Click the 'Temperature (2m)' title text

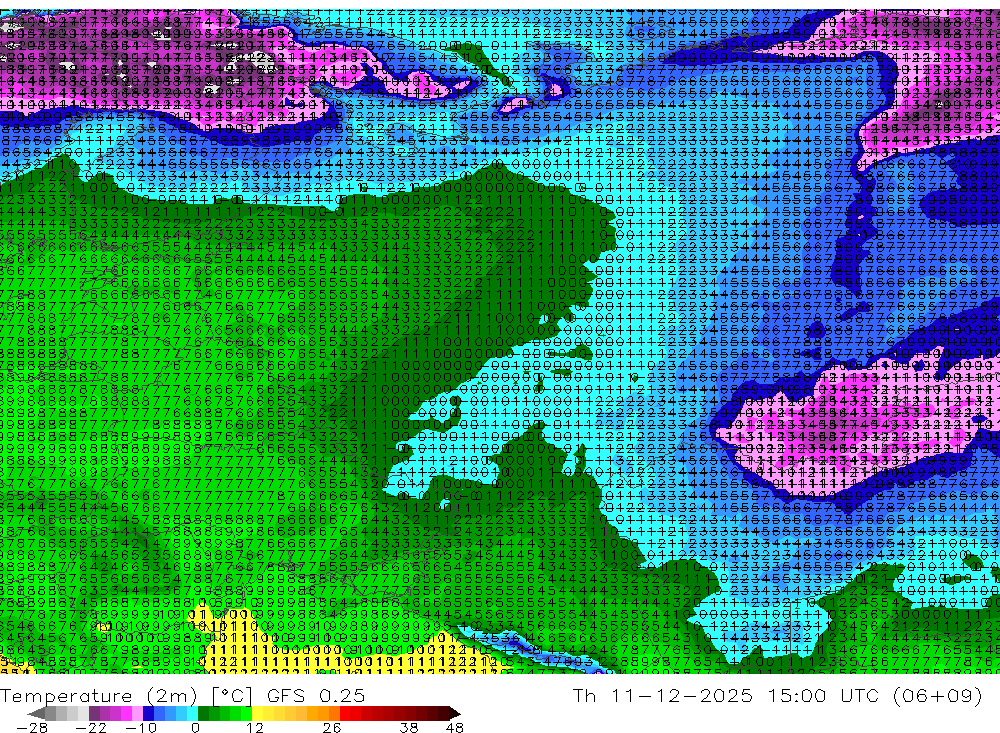point(98,696)
